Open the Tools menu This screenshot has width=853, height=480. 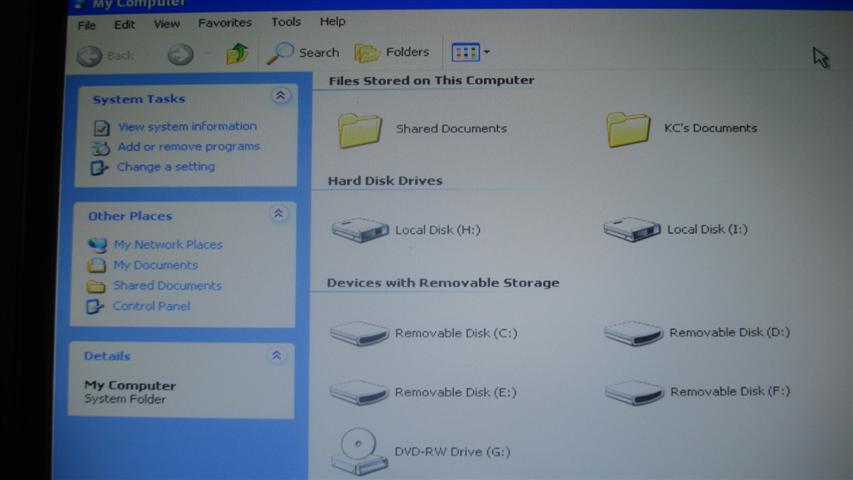pos(286,22)
